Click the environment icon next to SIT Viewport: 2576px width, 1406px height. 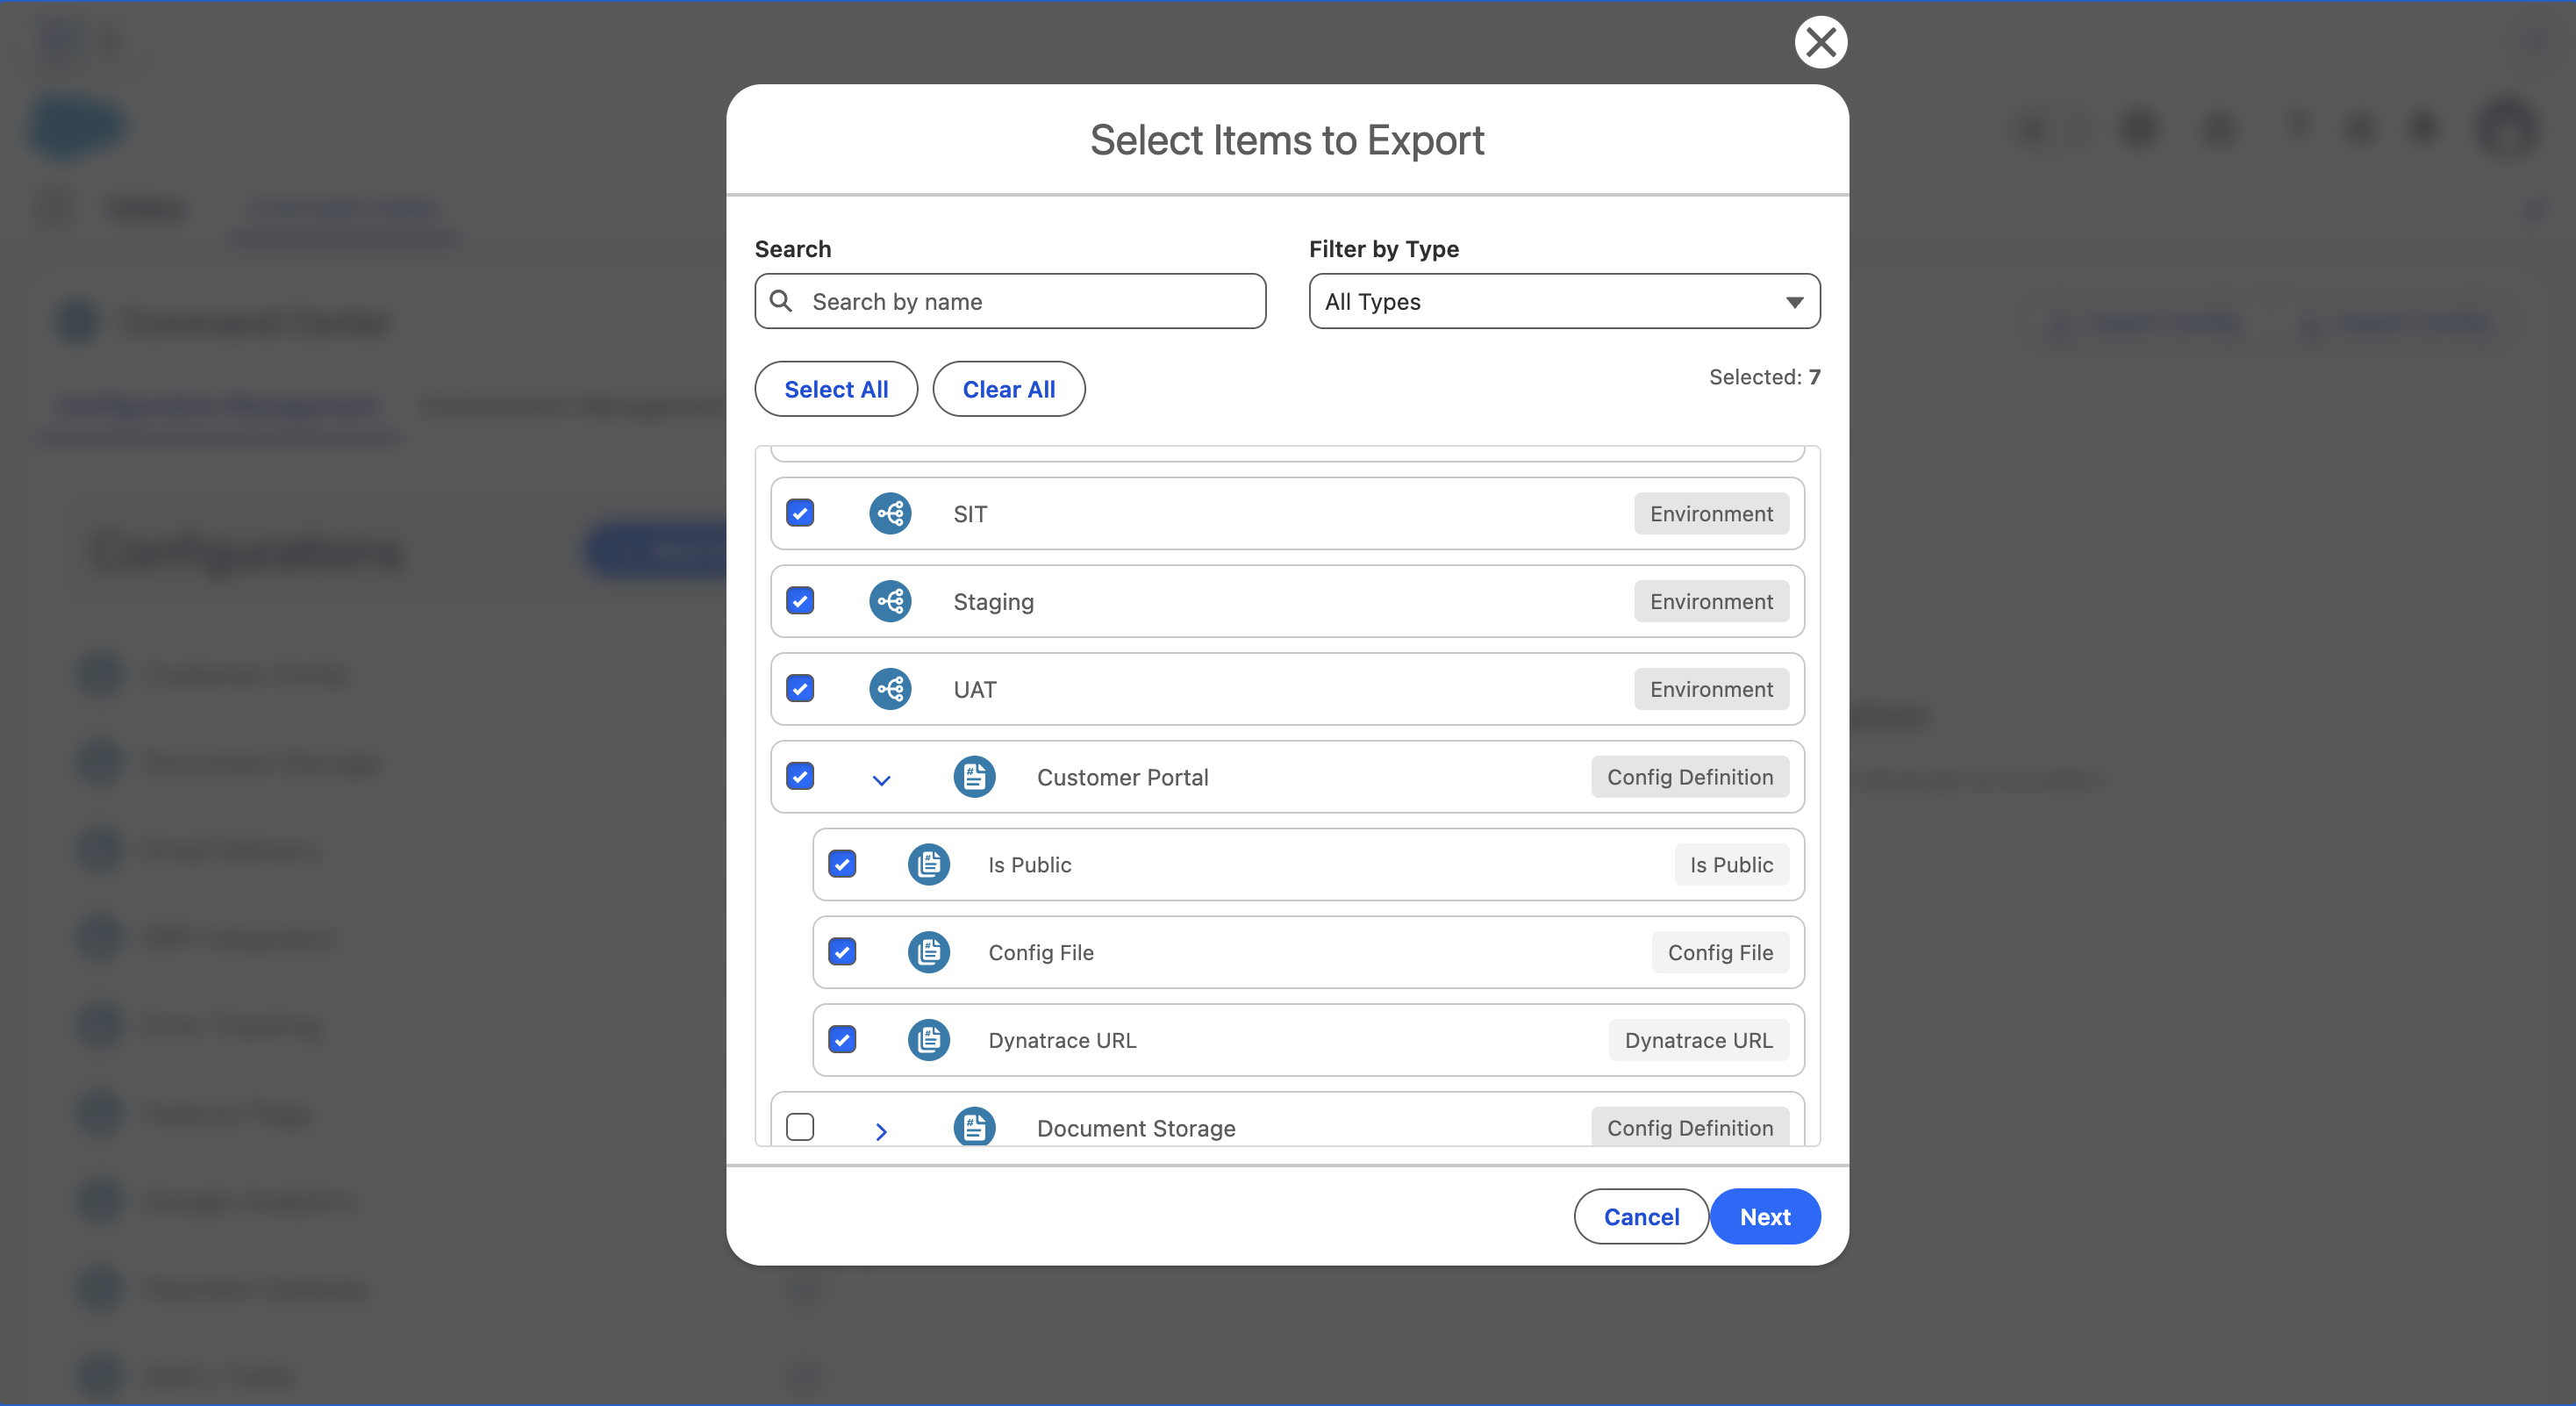[890, 513]
